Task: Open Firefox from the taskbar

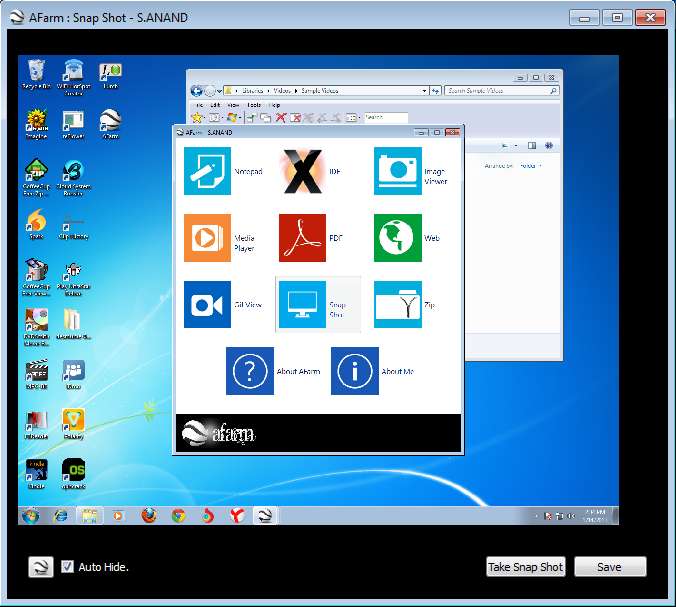Action: click(149, 516)
